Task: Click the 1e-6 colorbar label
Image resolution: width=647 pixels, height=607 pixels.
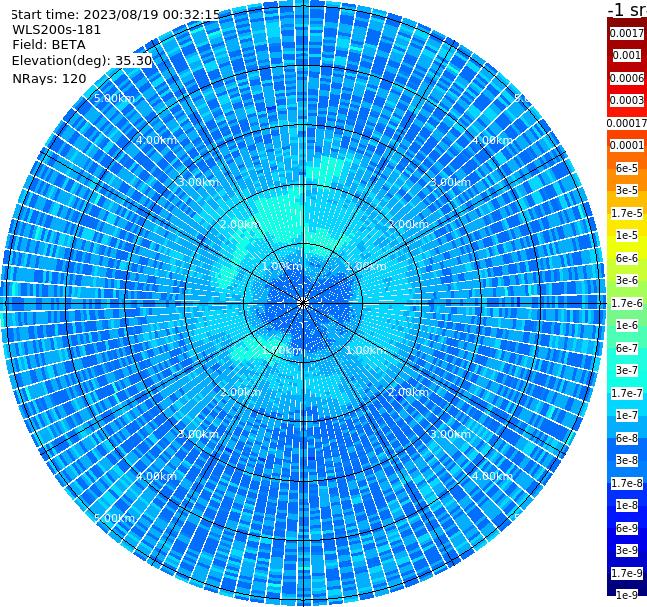Action: pyautogui.click(x=627, y=325)
